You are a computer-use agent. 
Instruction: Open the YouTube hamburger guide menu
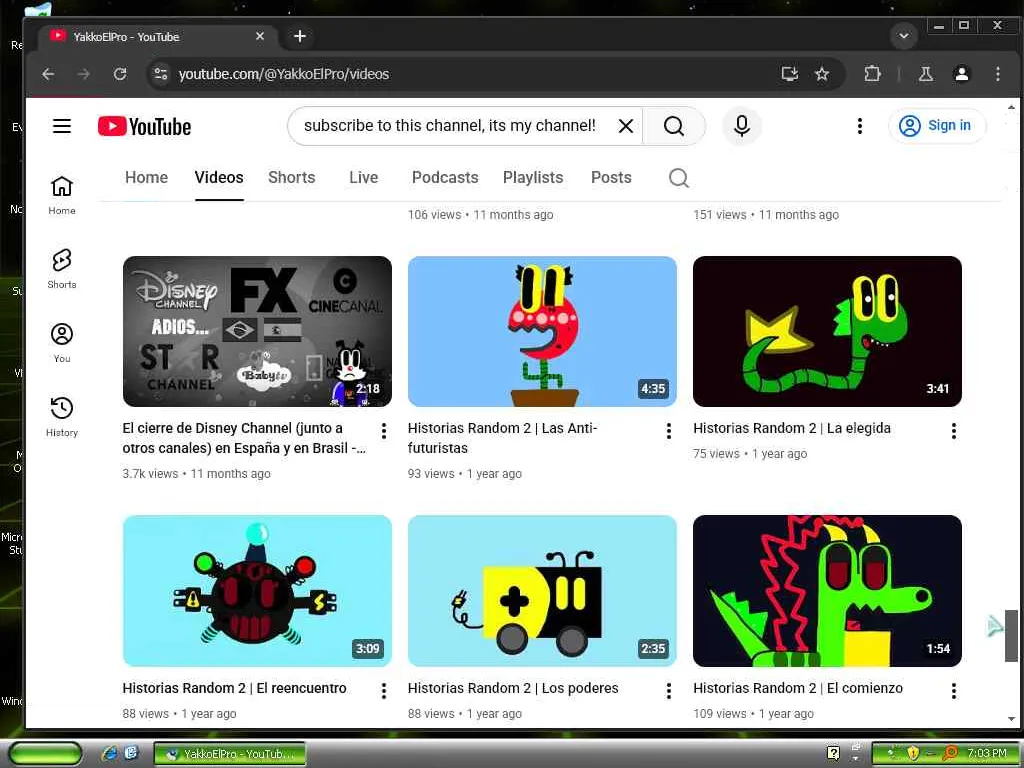click(62, 125)
